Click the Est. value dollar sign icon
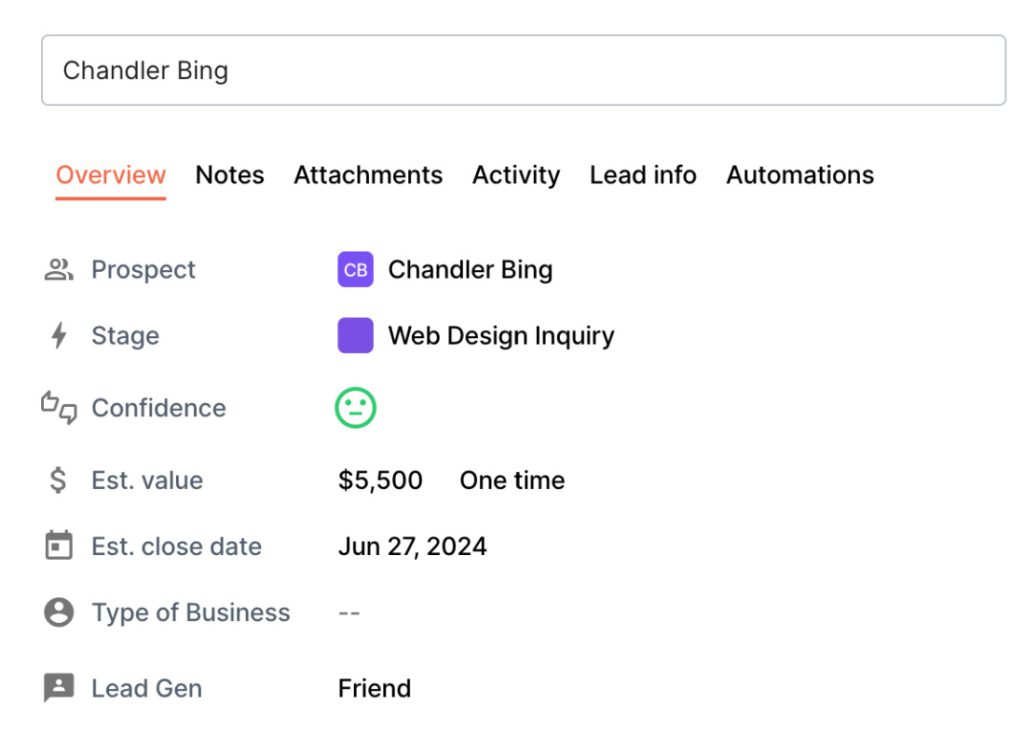This screenshot has height=745, width=1024. (x=59, y=481)
